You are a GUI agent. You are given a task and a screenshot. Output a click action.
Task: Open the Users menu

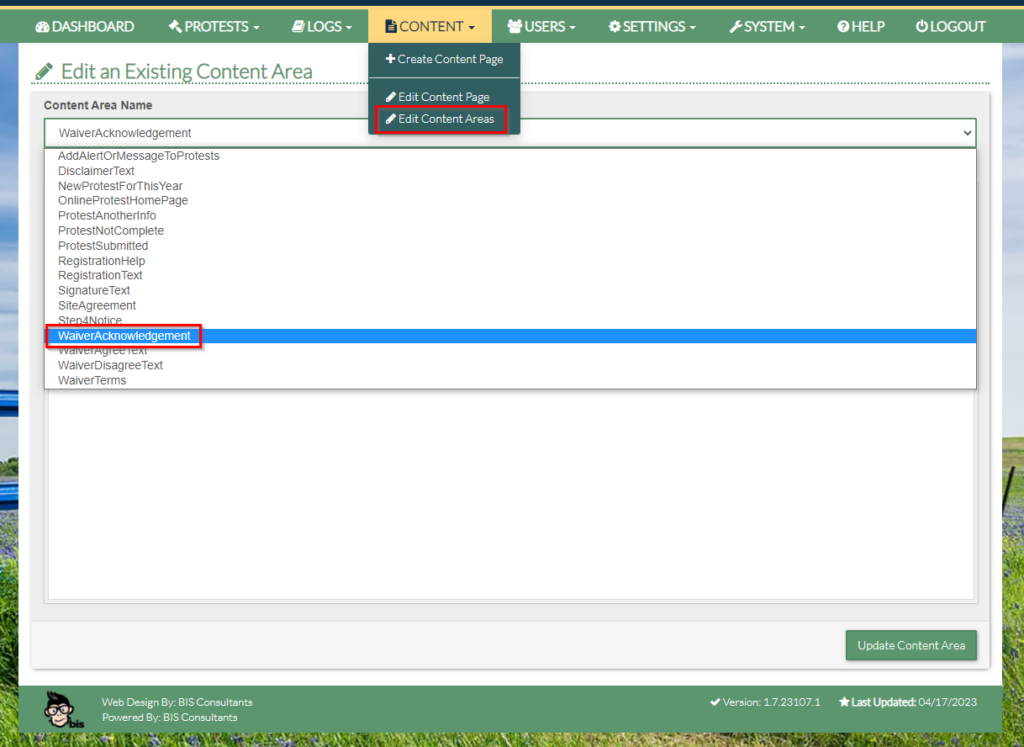pos(541,26)
